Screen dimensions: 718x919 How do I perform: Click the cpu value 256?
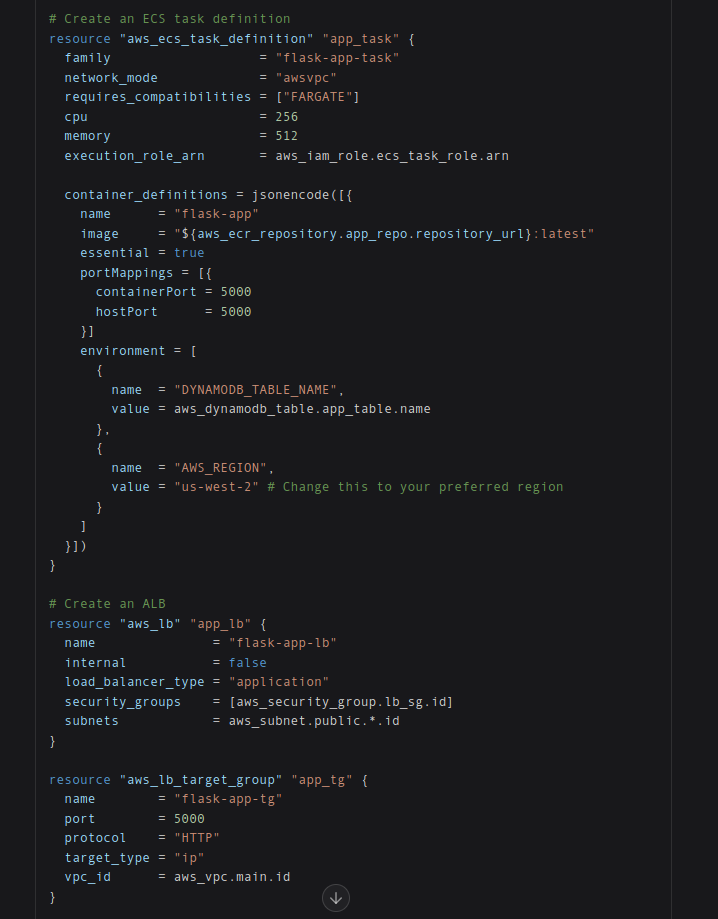click(x=271, y=116)
